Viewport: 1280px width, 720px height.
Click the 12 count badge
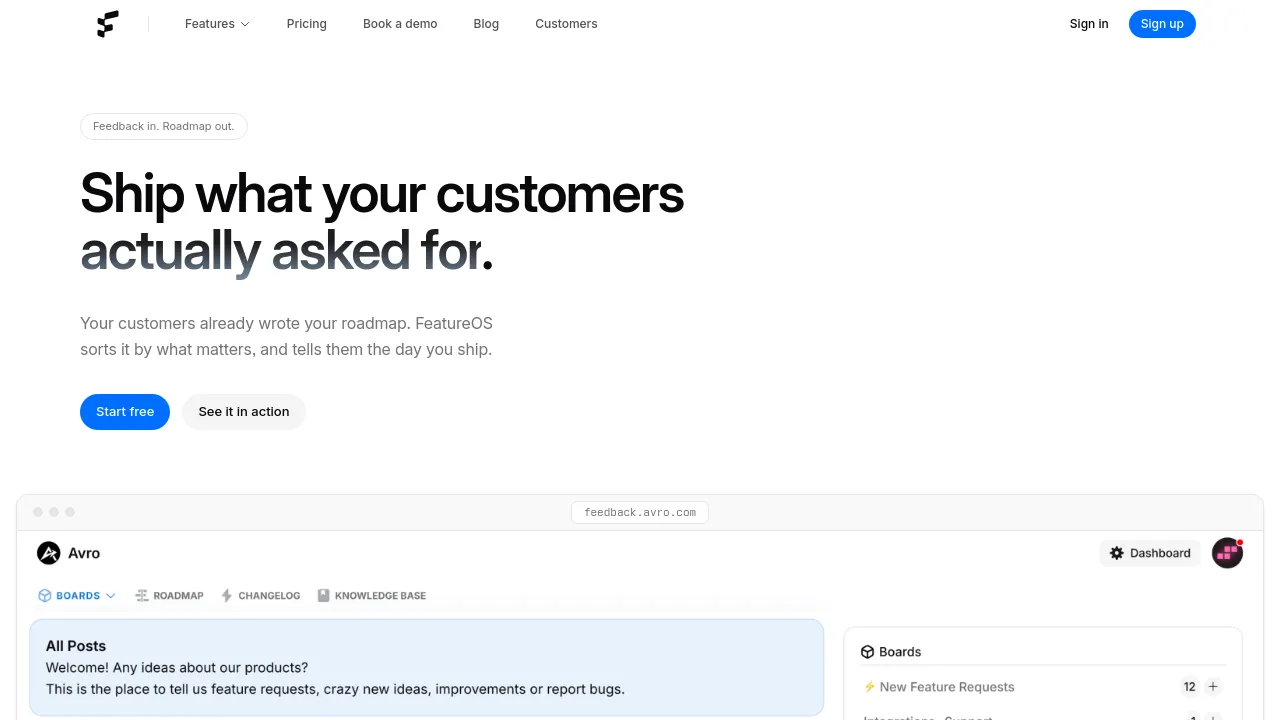coord(1189,687)
